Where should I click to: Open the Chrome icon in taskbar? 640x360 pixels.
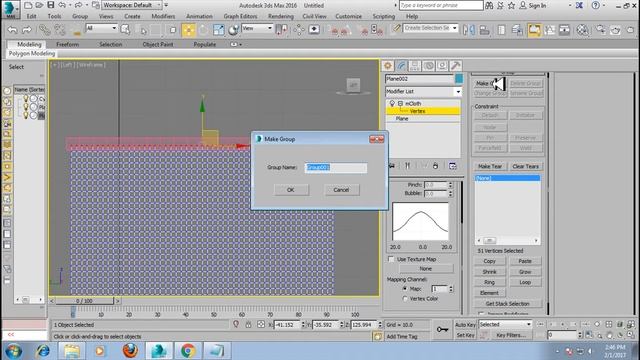188,351
